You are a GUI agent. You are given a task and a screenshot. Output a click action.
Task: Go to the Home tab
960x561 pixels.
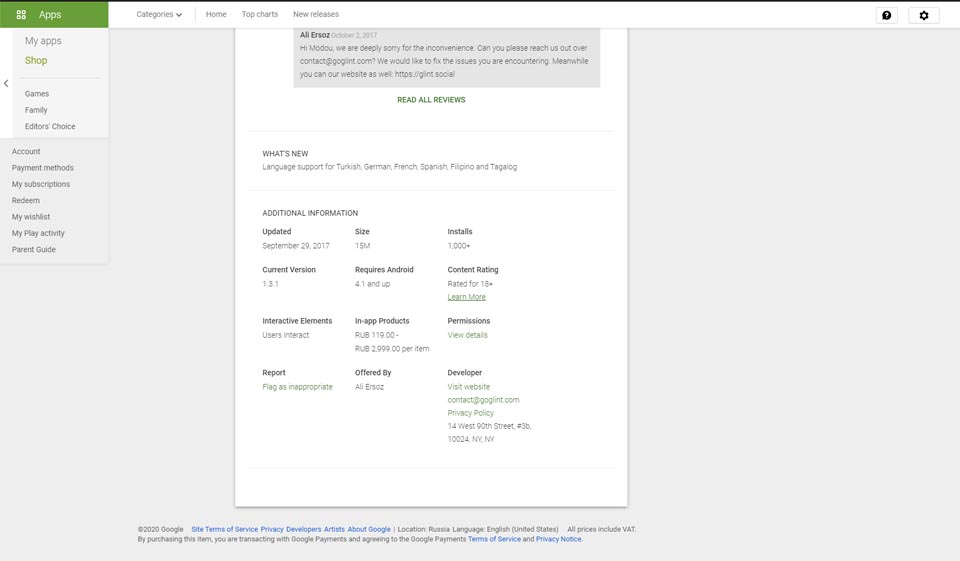pyautogui.click(x=216, y=15)
